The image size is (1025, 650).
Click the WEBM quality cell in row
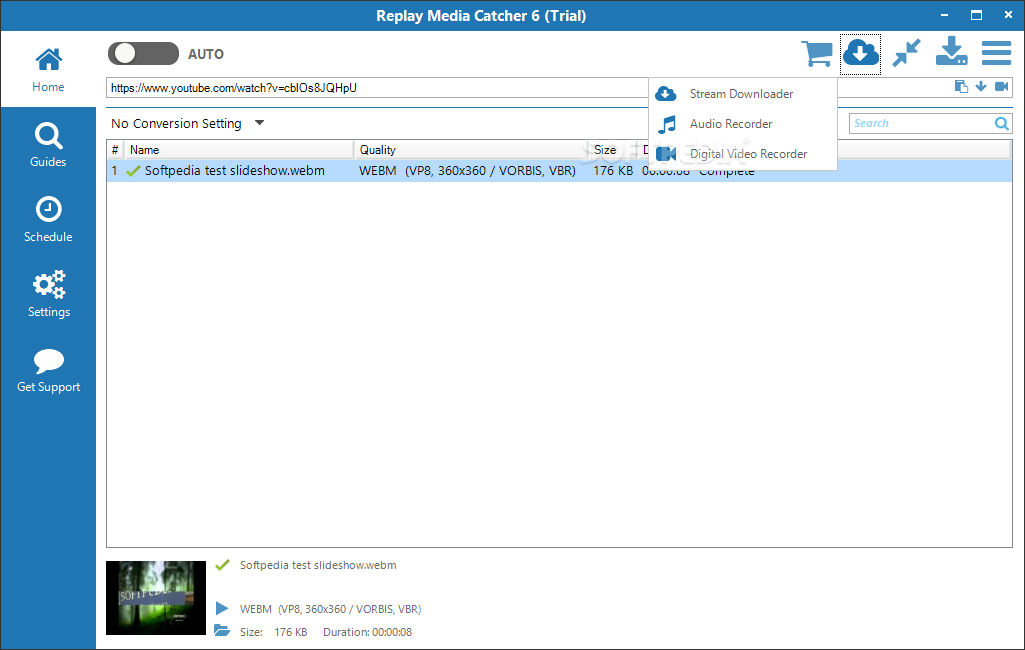[467, 171]
